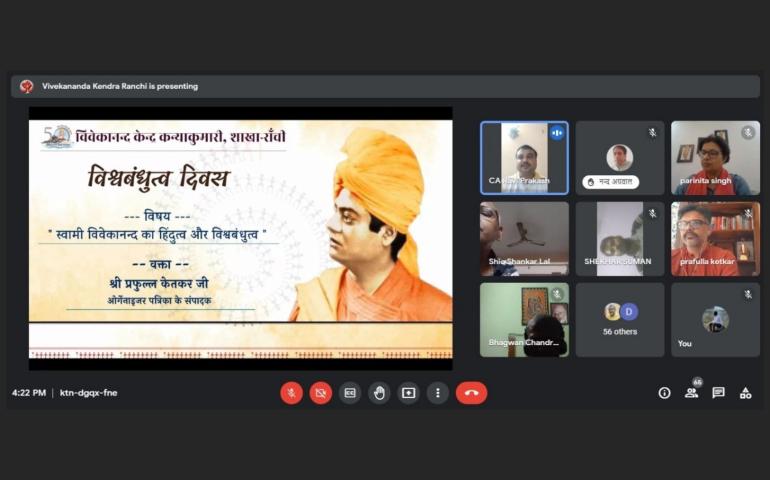The image size is (770, 480).
Task: Select the prafulla ketkar video tile
Action: pos(715,239)
